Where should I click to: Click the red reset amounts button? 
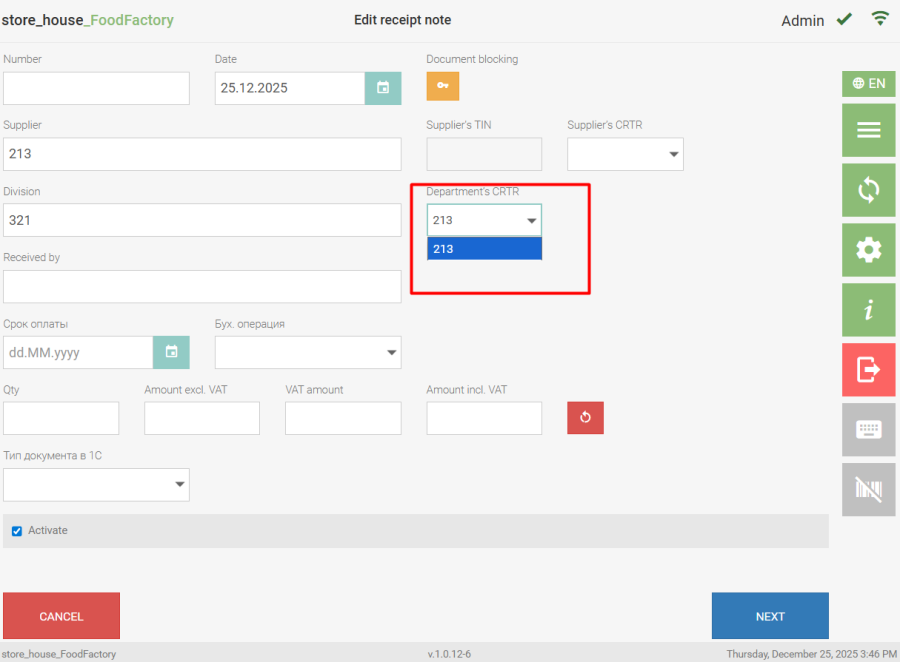(x=585, y=418)
